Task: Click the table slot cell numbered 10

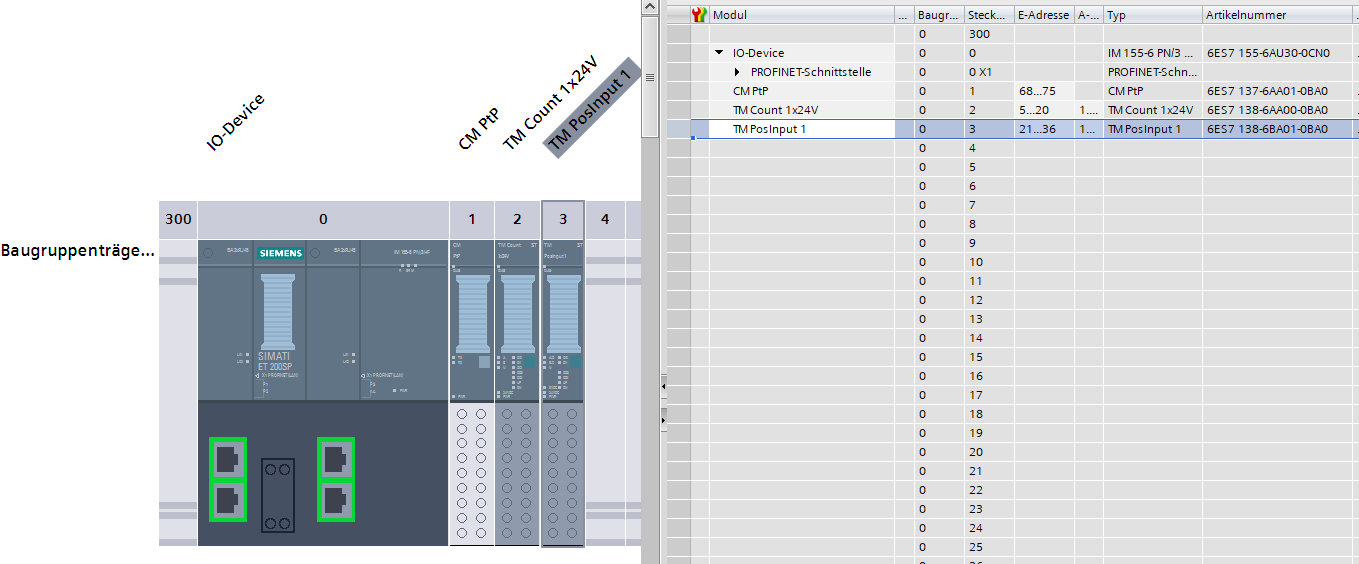Action: pyautogui.click(x=988, y=262)
